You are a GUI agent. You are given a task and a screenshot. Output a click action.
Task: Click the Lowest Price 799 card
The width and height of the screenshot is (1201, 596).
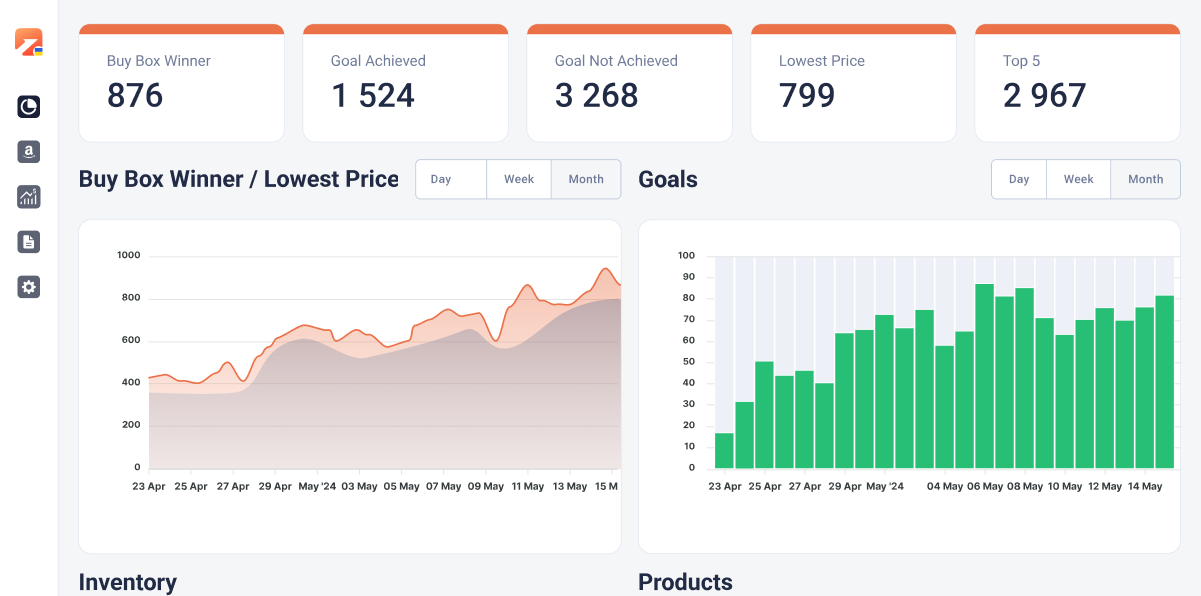point(853,82)
